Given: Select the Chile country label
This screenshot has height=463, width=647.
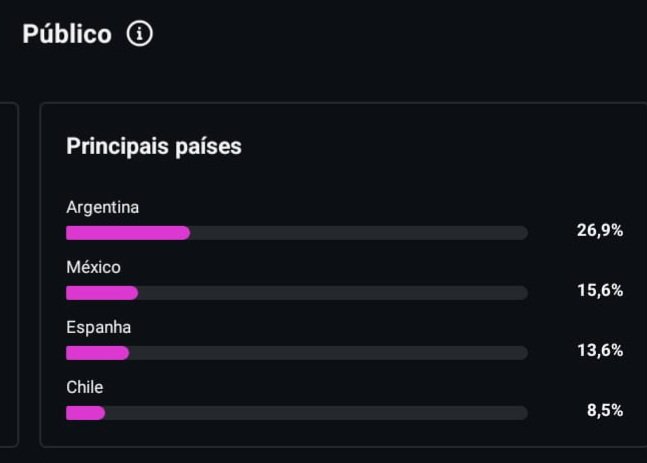Looking at the screenshot, I should 85,388.
